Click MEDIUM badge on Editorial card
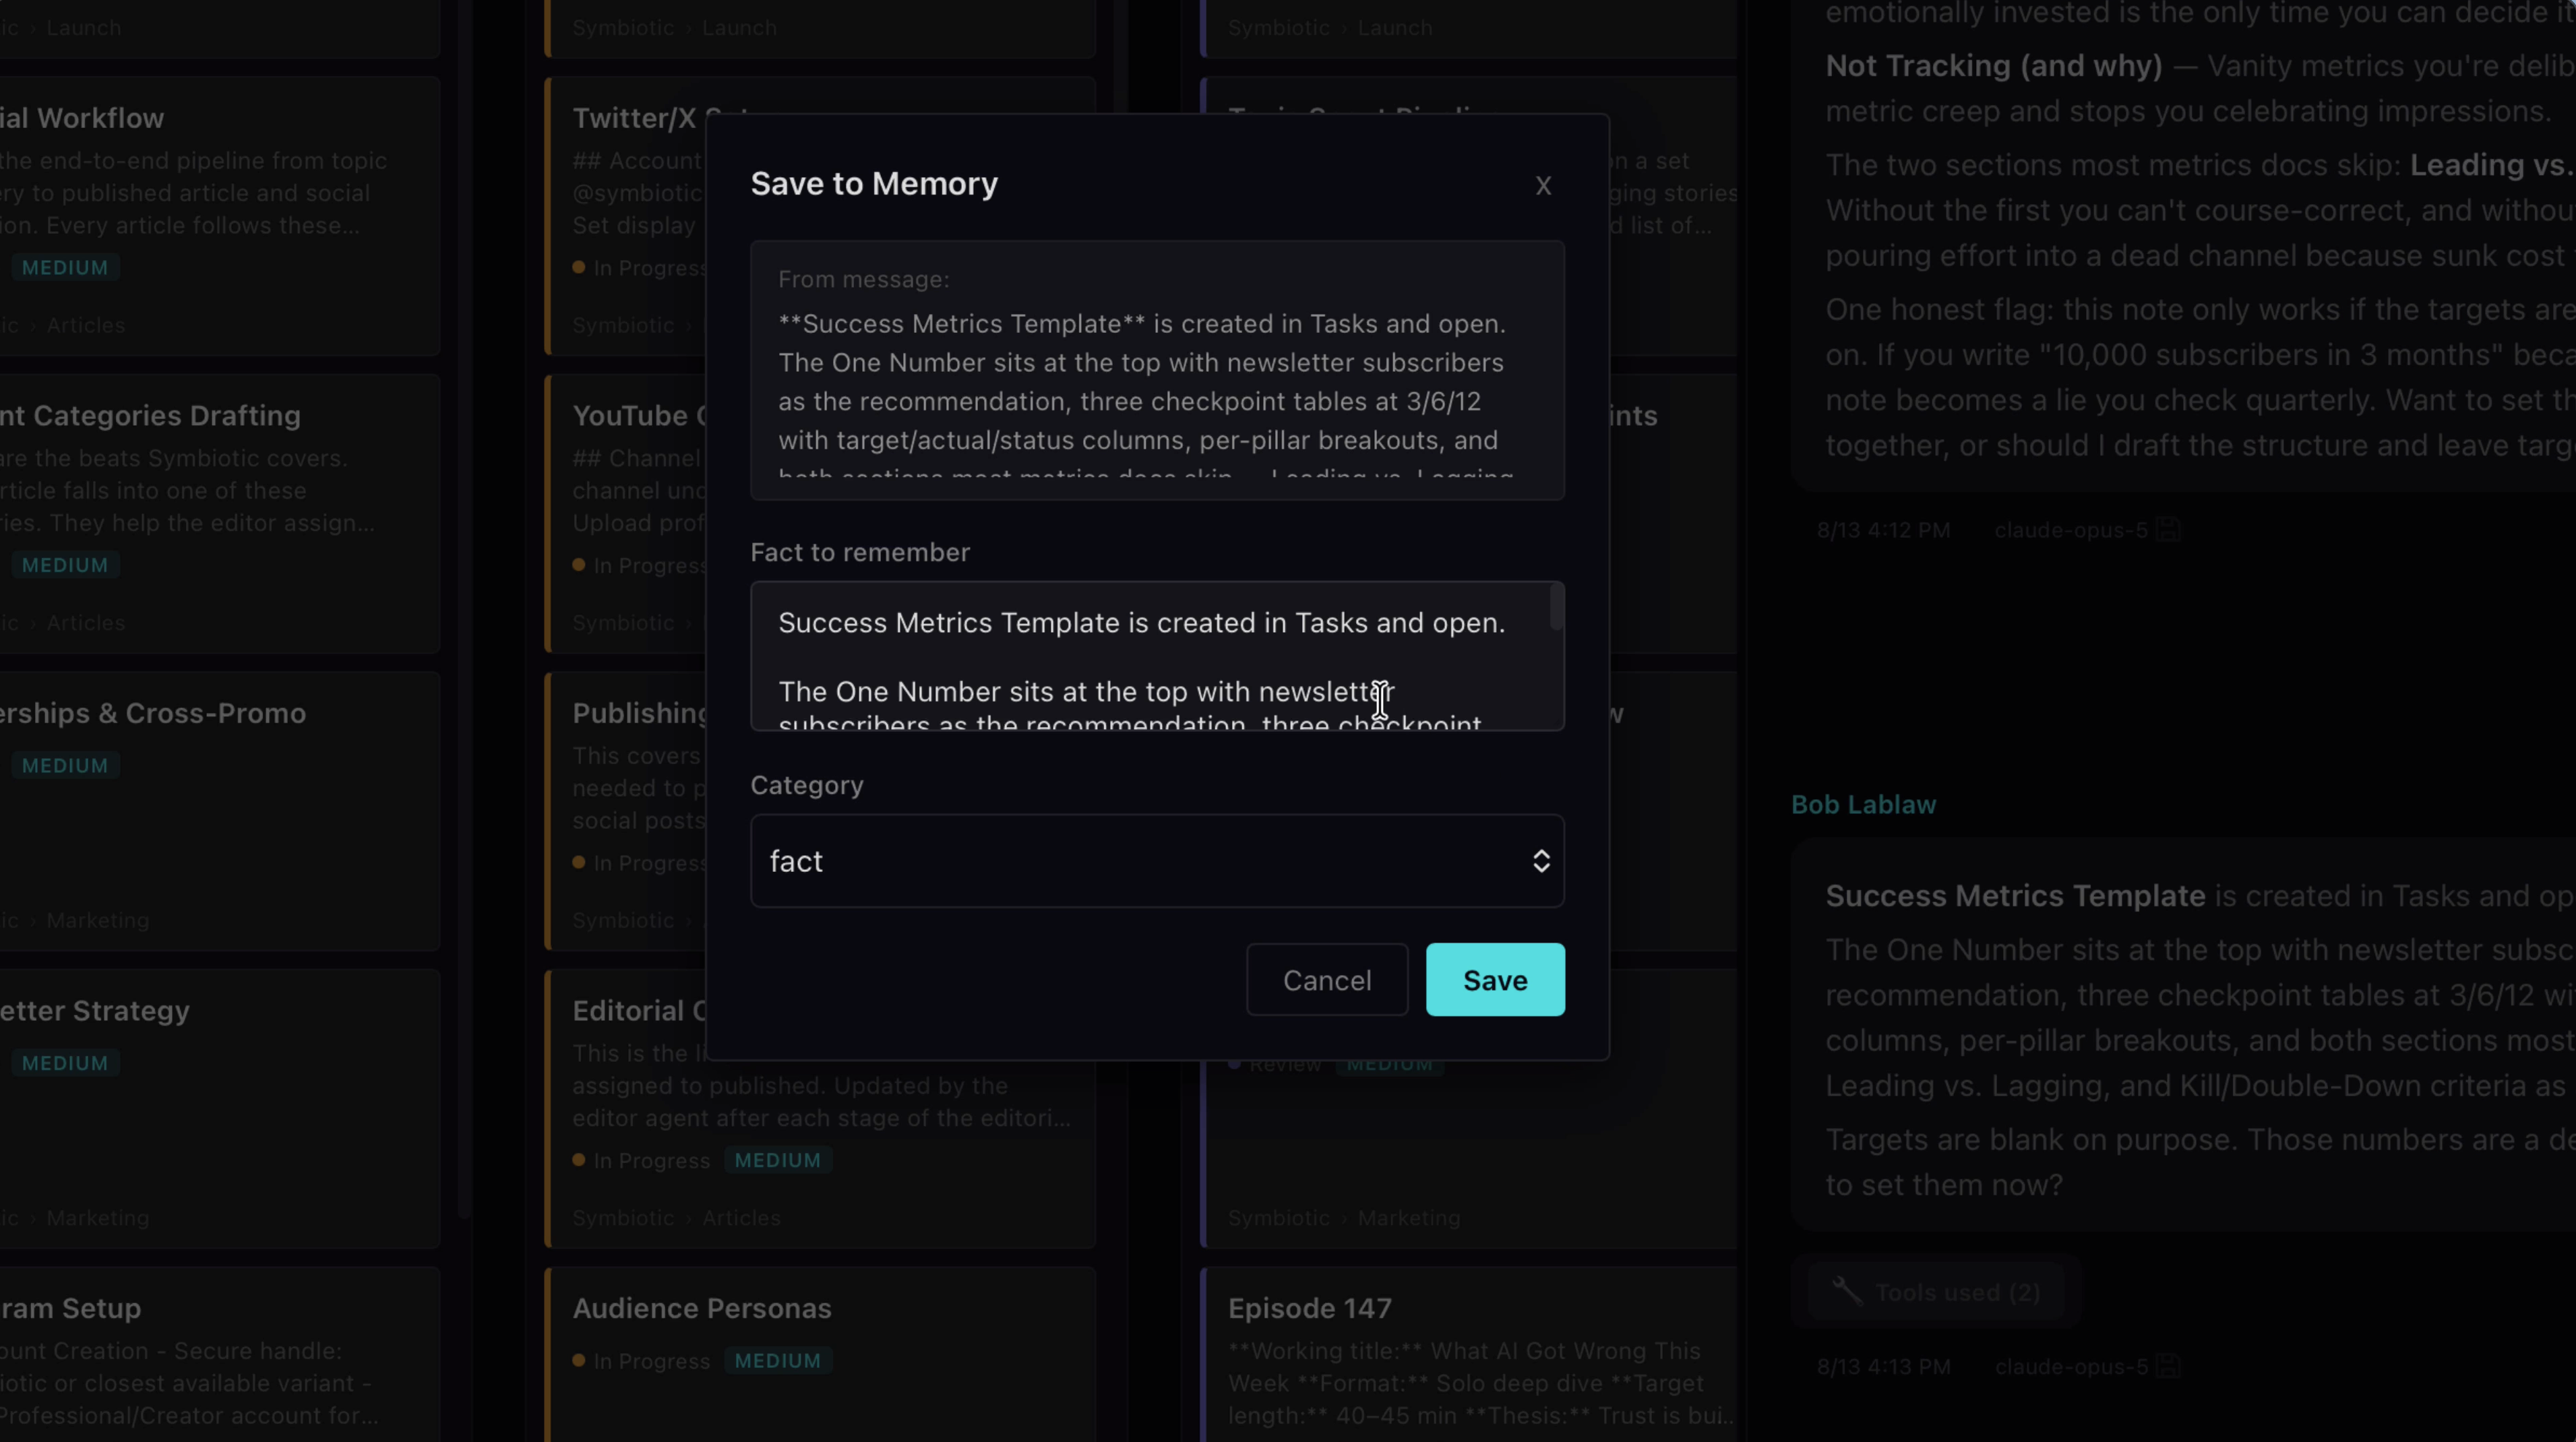 pos(777,1160)
